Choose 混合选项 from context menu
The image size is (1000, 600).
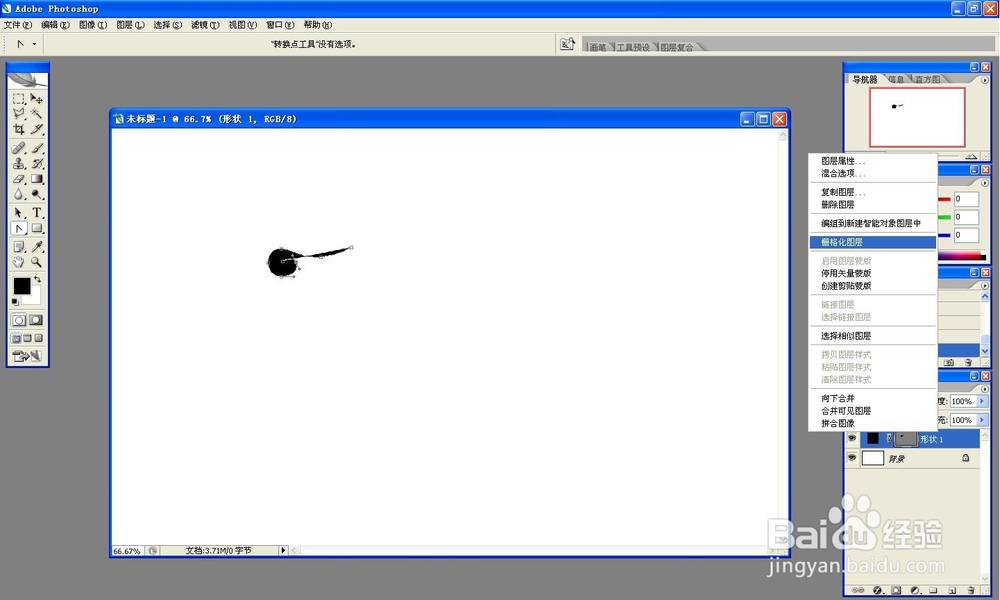(x=872, y=173)
